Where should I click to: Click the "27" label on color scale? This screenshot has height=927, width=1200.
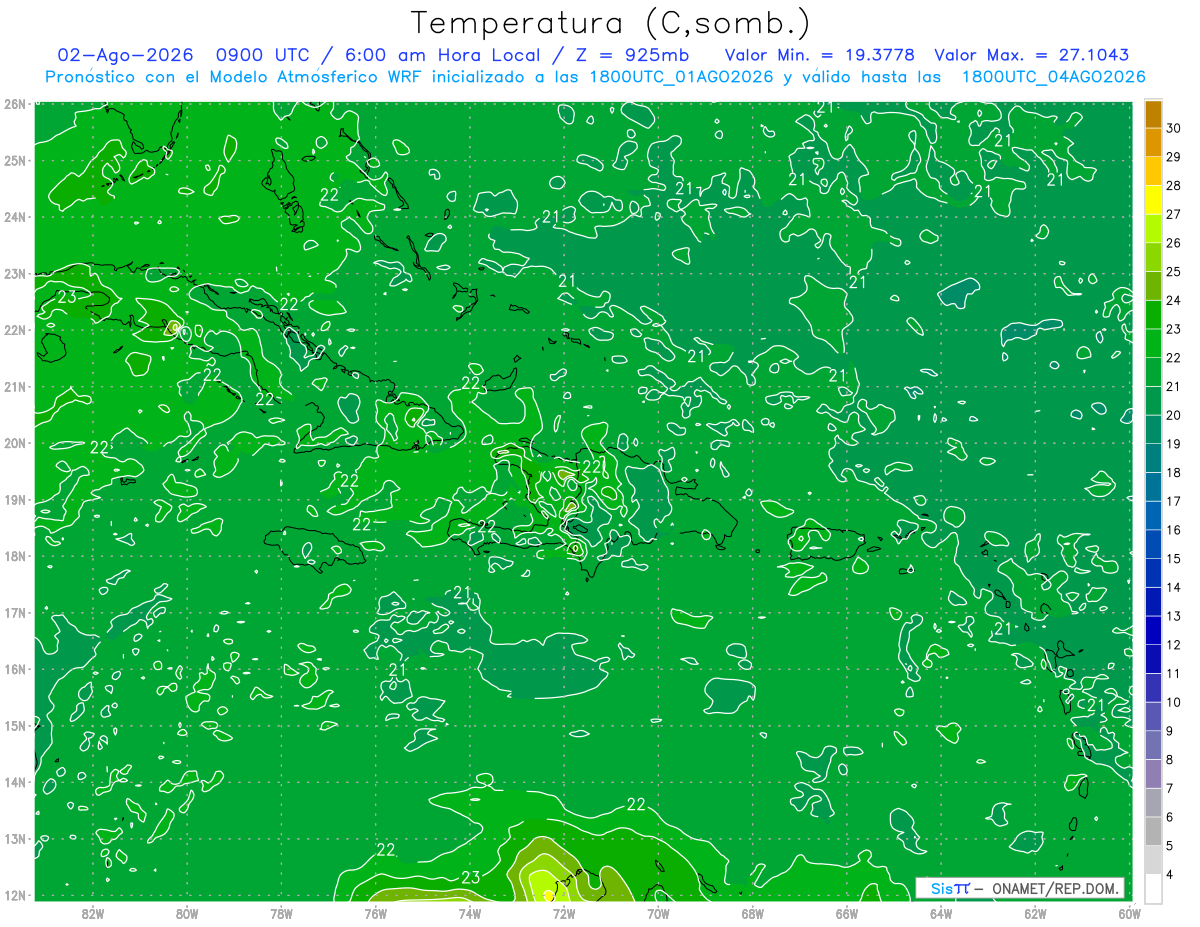1173,214
